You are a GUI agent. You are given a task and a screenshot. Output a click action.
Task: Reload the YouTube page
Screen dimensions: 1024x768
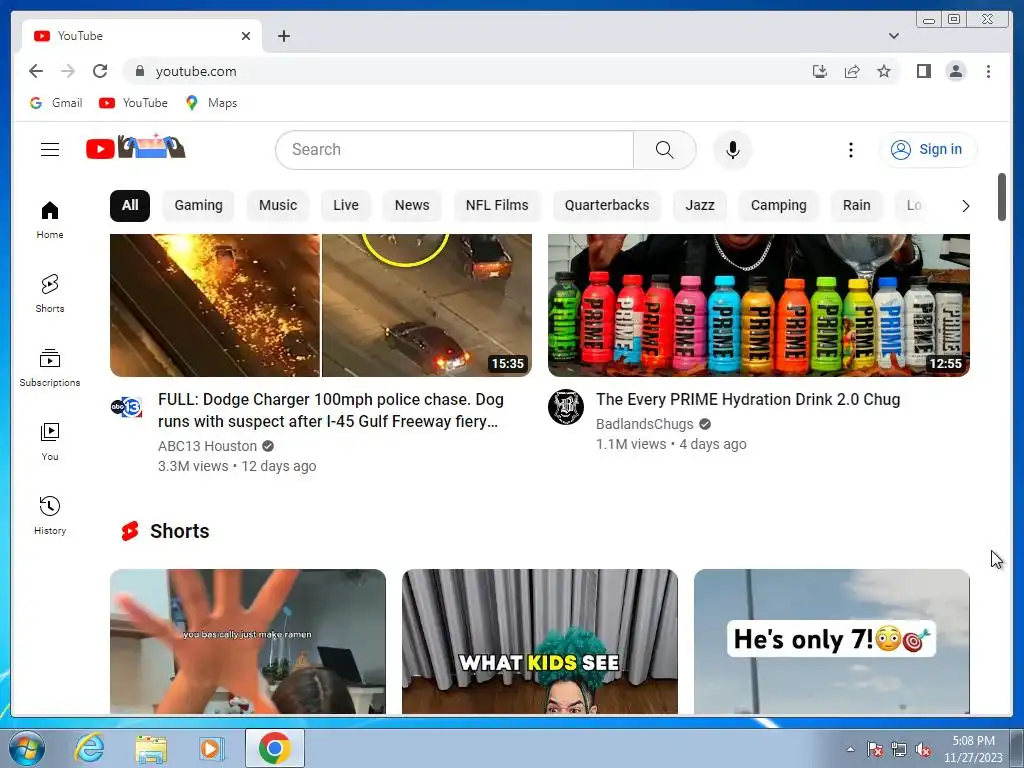(100, 71)
